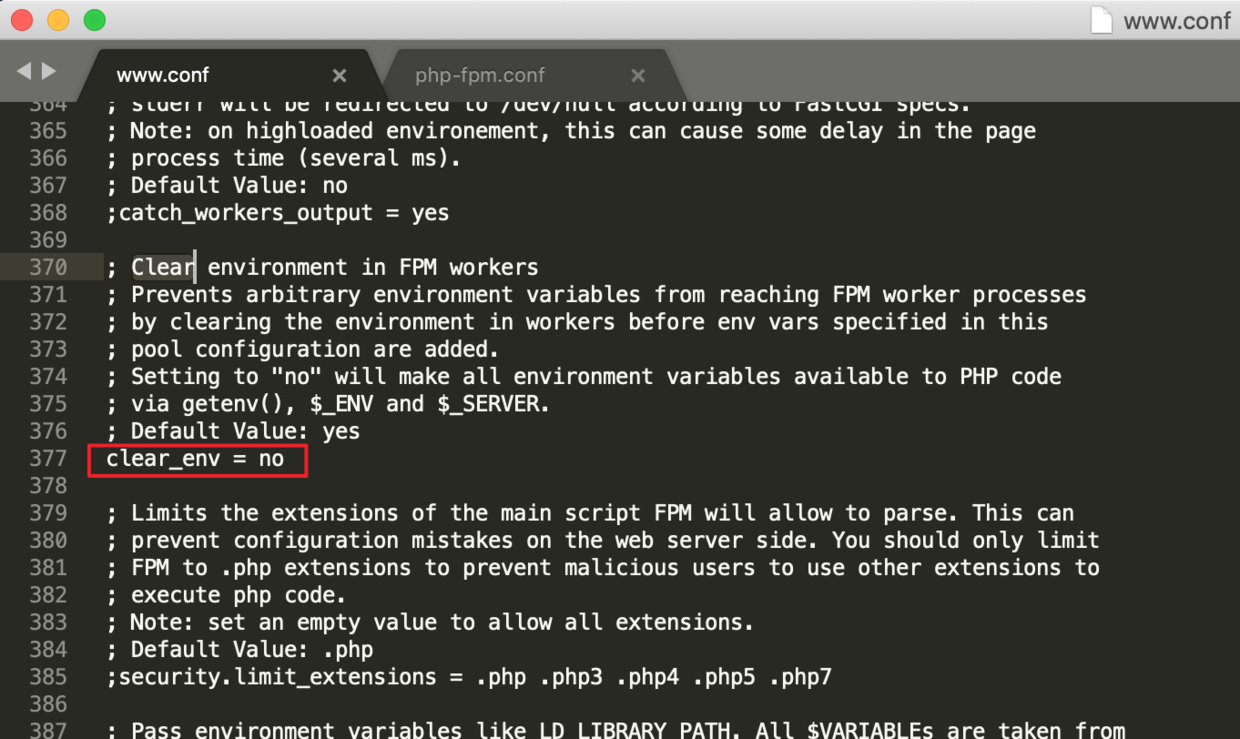
Task: Click inside the red-boxed clear_env setting
Action: pos(197,458)
